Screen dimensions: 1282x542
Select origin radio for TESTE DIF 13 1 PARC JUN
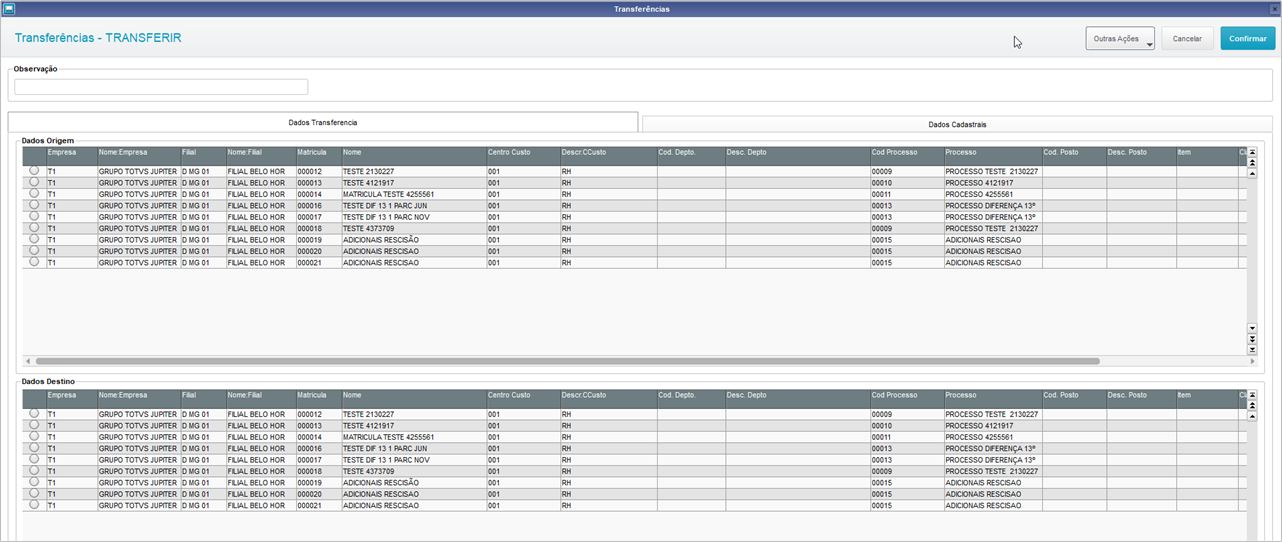pos(34,205)
